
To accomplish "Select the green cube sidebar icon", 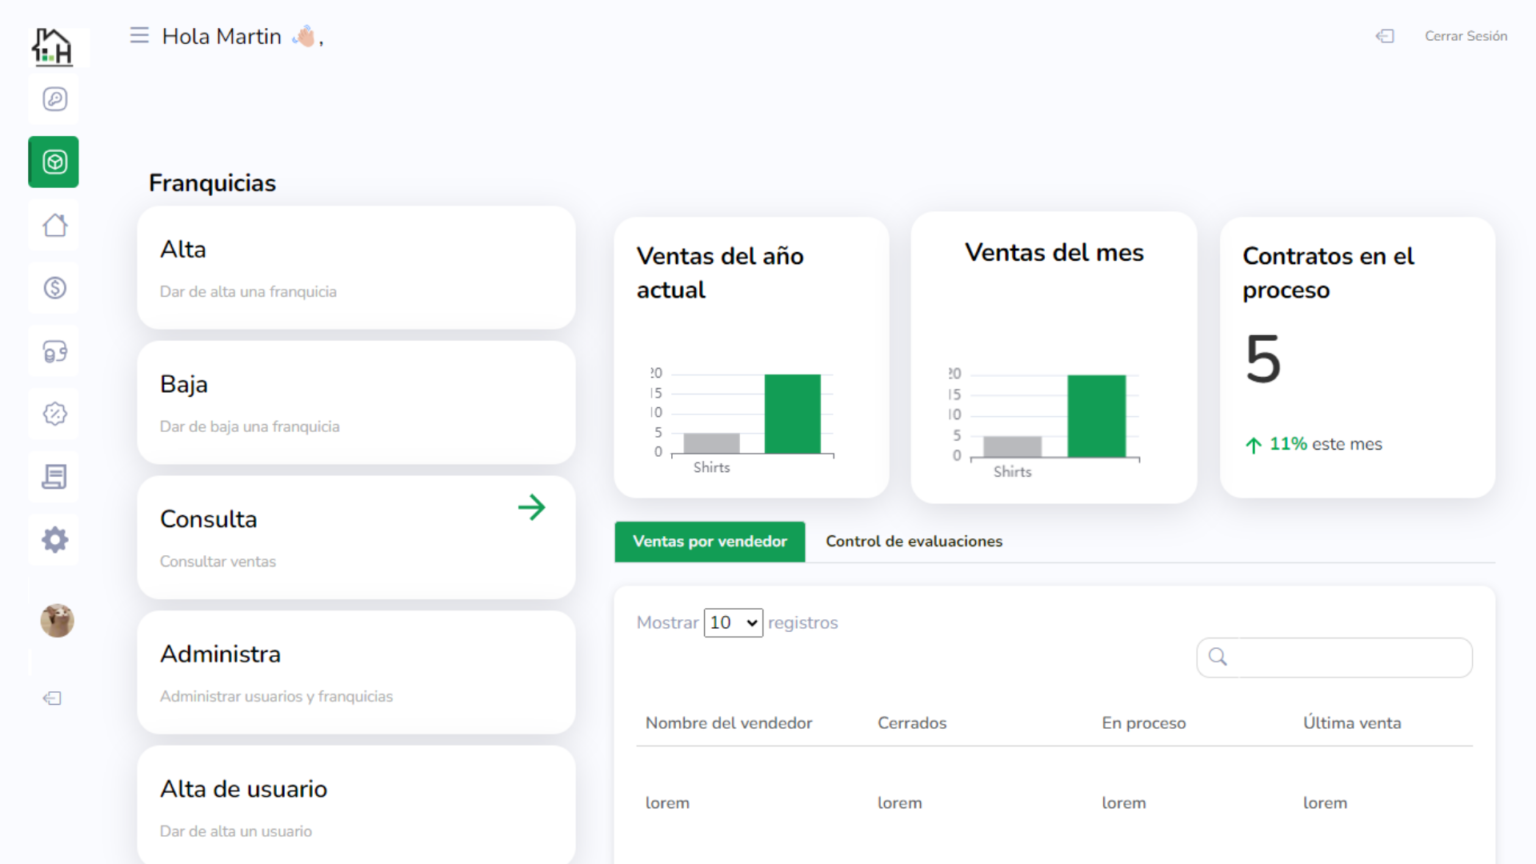I will (x=54, y=162).
